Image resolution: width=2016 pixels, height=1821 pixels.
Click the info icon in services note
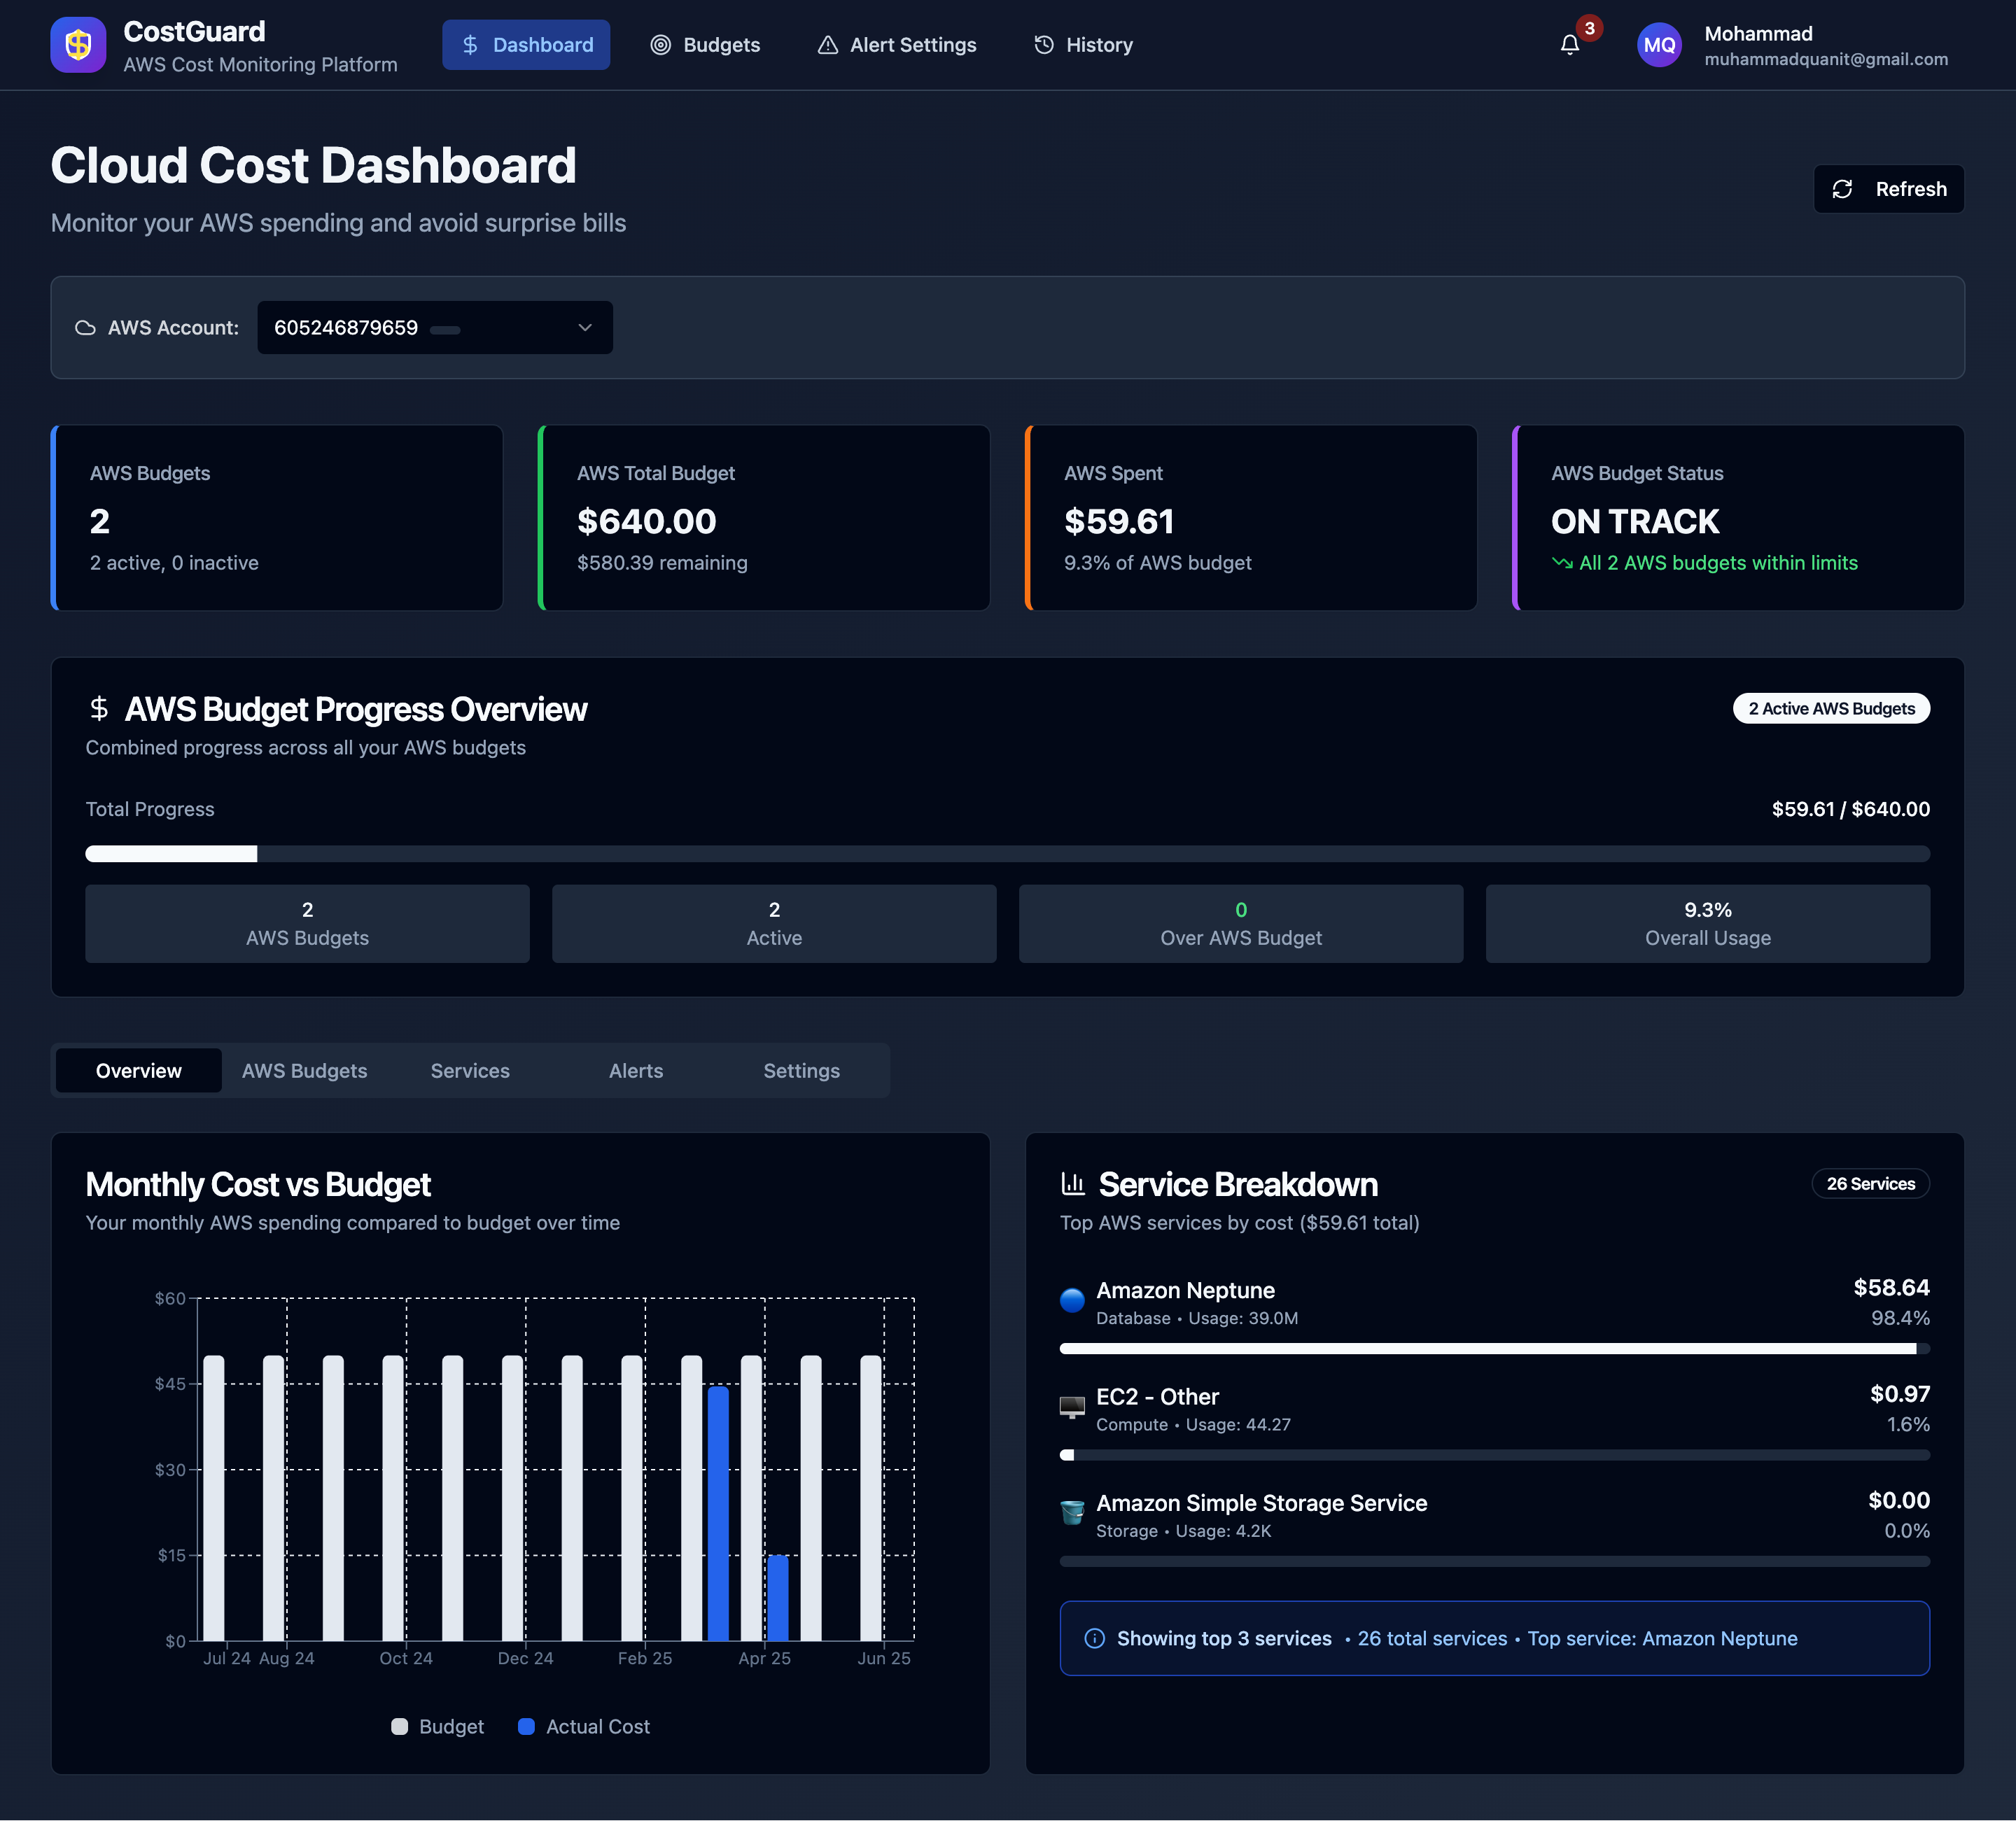click(1094, 1638)
